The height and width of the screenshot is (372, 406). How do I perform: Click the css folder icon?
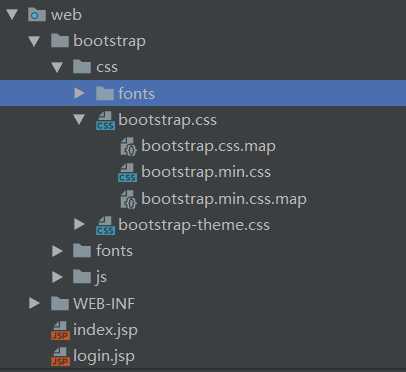pos(82,67)
